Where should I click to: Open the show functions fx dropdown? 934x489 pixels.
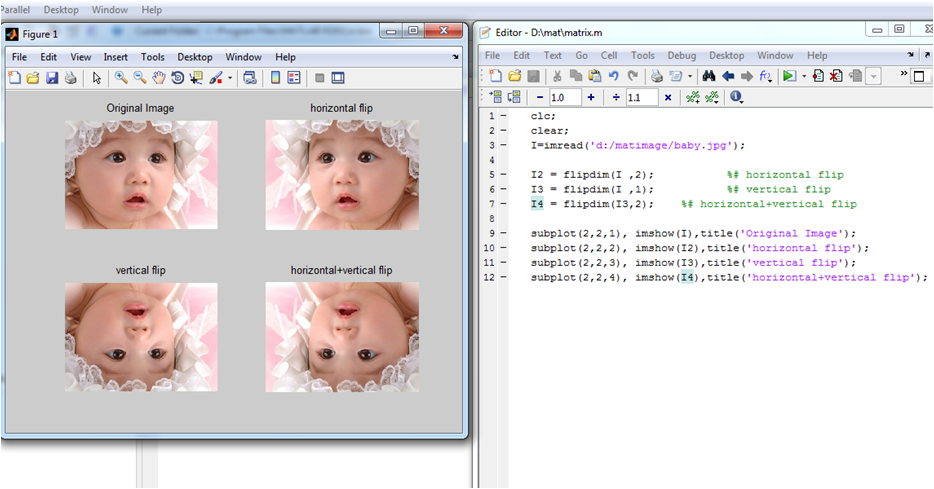pyautogui.click(x=766, y=76)
